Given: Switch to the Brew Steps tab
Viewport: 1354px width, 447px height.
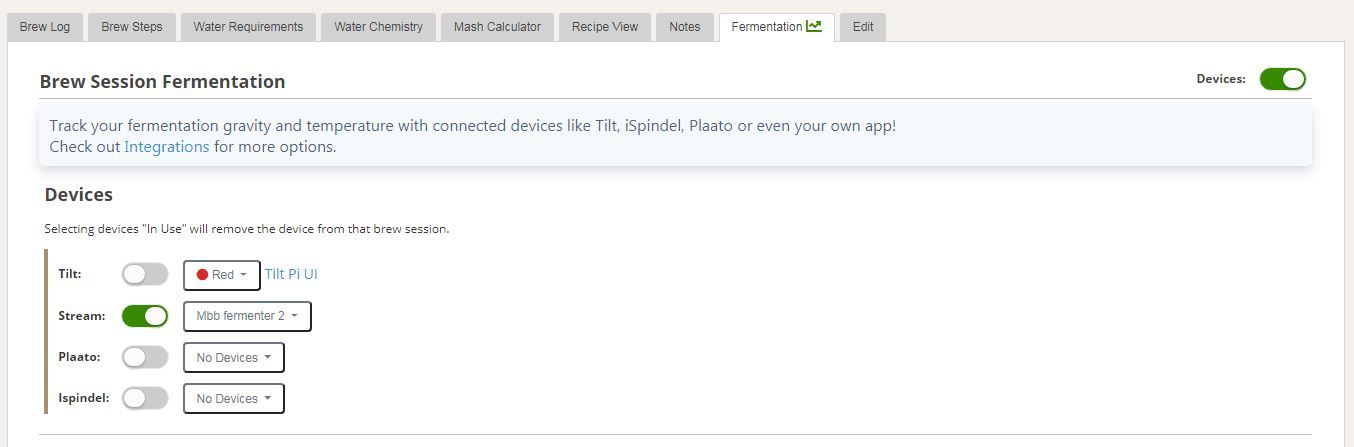Looking at the screenshot, I should point(132,27).
